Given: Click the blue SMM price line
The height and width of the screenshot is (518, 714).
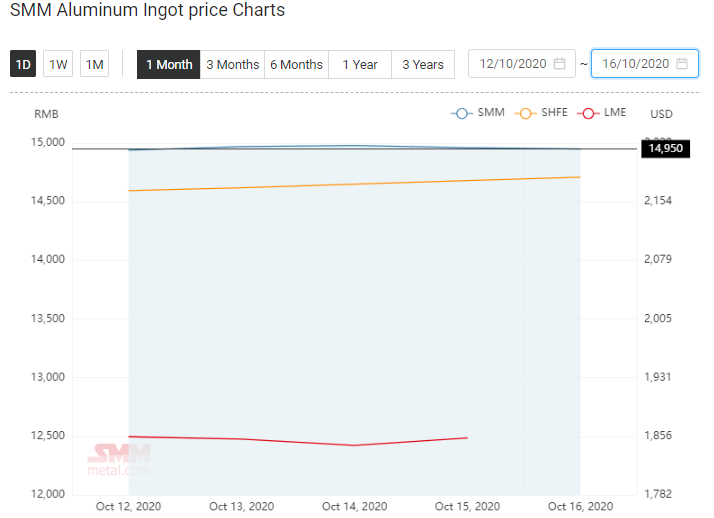Looking at the screenshot, I should point(354,146).
